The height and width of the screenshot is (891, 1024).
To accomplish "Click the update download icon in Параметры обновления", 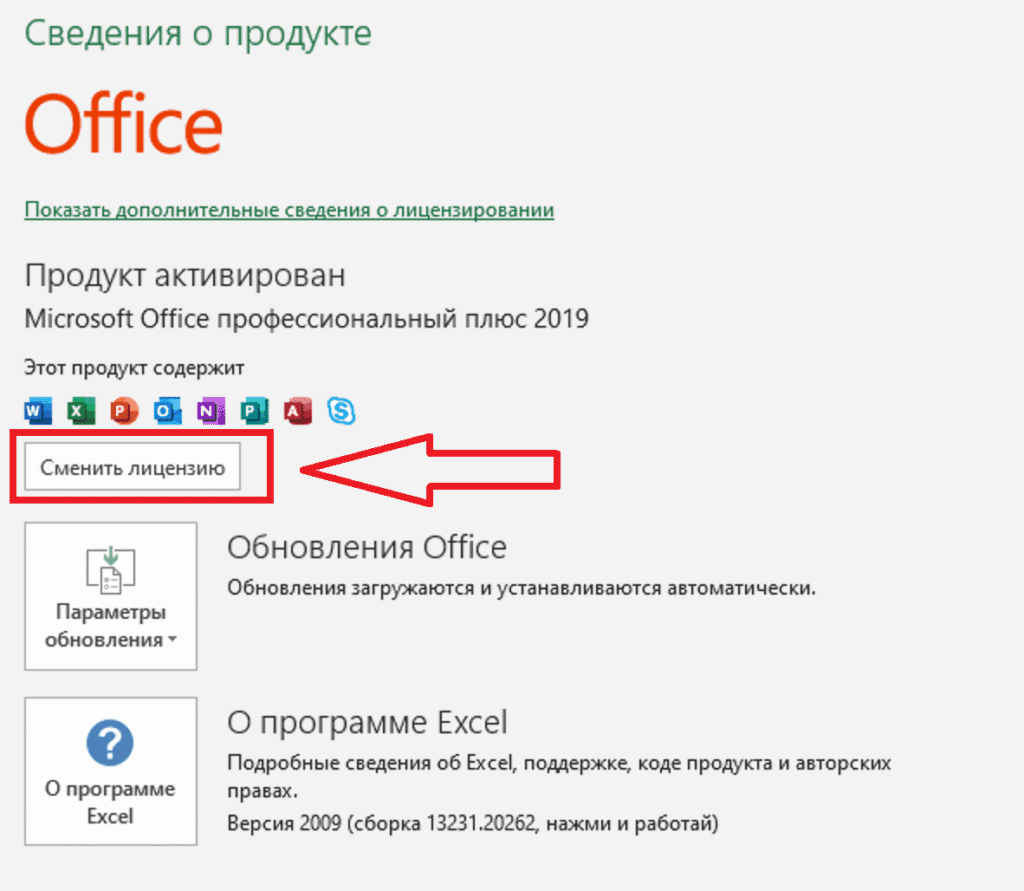I will click(x=110, y=570).
